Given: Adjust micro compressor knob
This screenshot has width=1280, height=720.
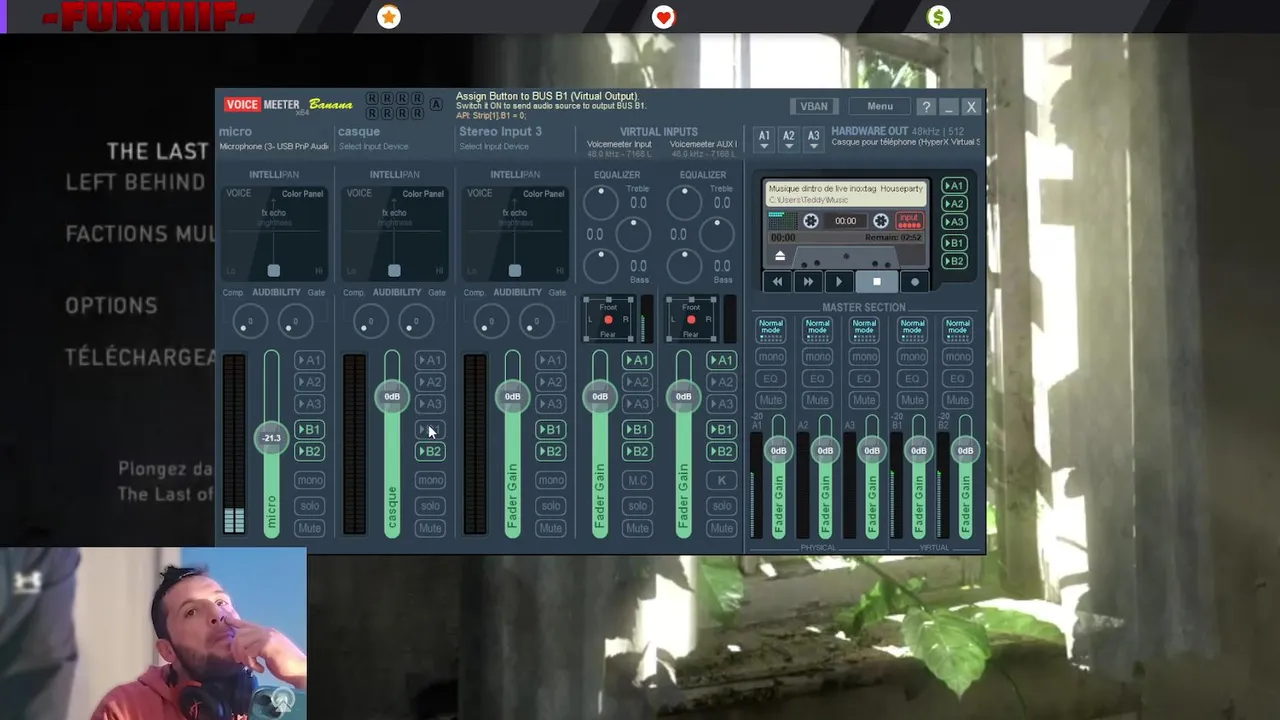Looking at the screenshot, I should (x=249, y=322).
